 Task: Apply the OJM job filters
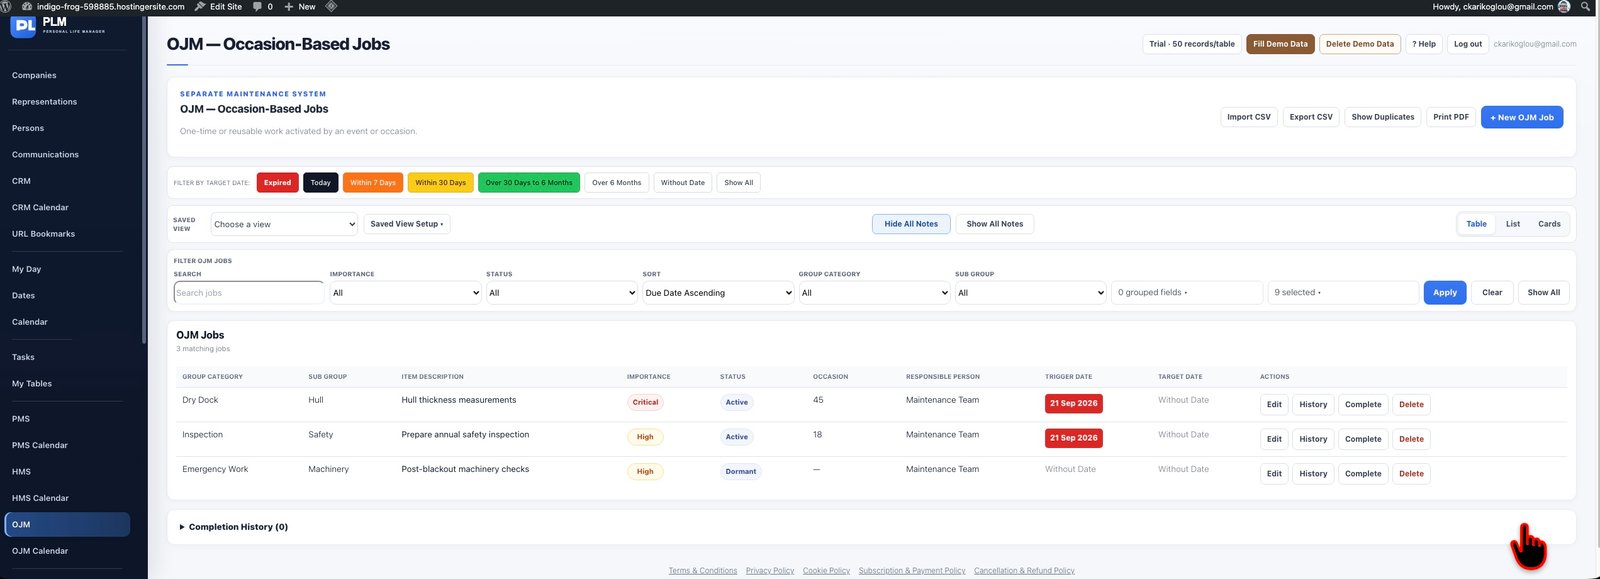point(1445,293)
